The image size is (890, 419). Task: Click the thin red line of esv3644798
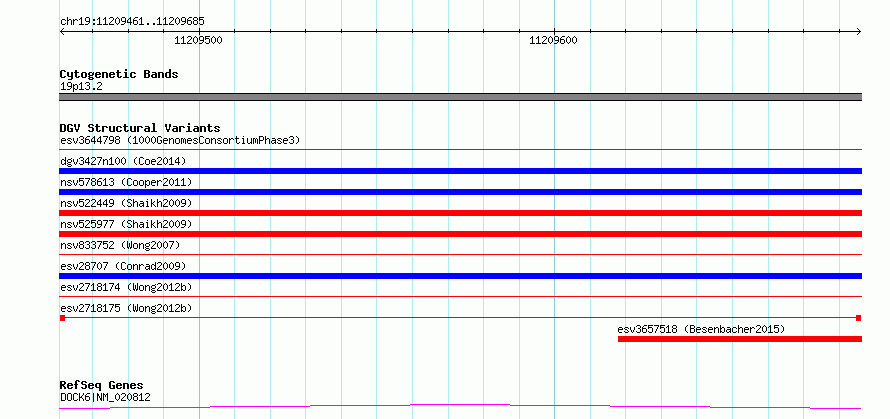[x=460, y=150]
